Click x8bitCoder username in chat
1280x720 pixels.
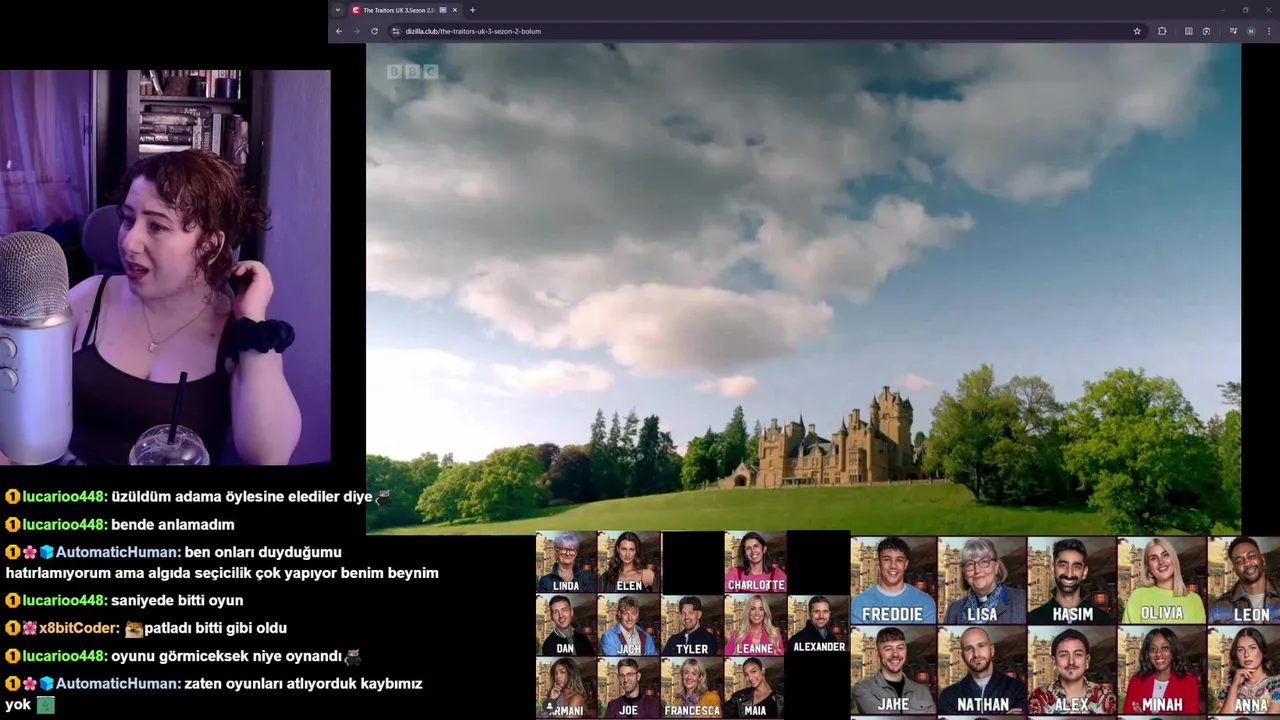(x=80, y=629)
